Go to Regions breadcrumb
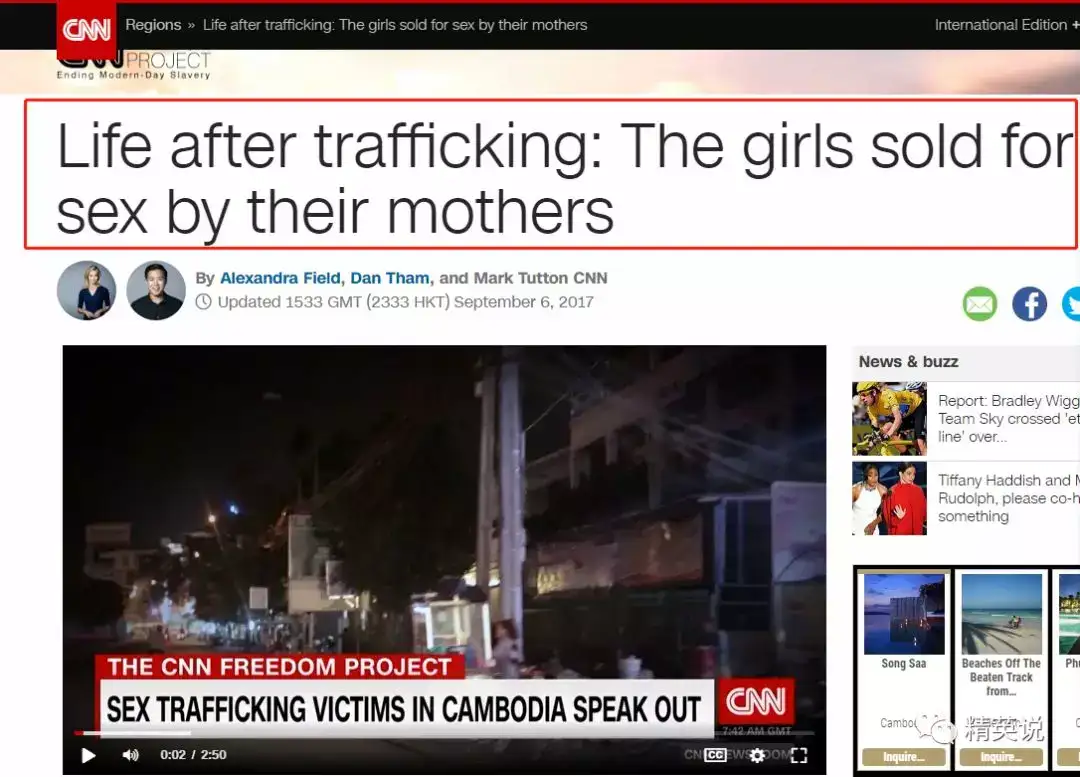This screenshot has height=777, width=1080. (153, 25)
